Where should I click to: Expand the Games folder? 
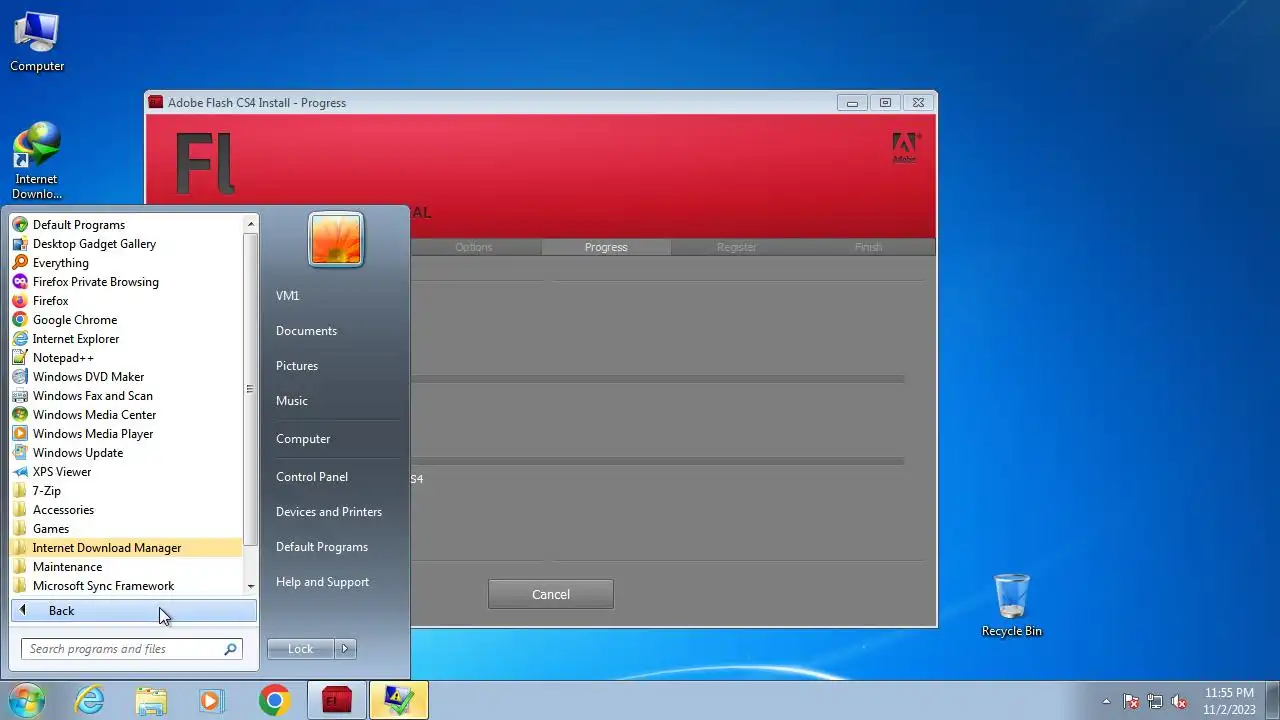point(126,529)
